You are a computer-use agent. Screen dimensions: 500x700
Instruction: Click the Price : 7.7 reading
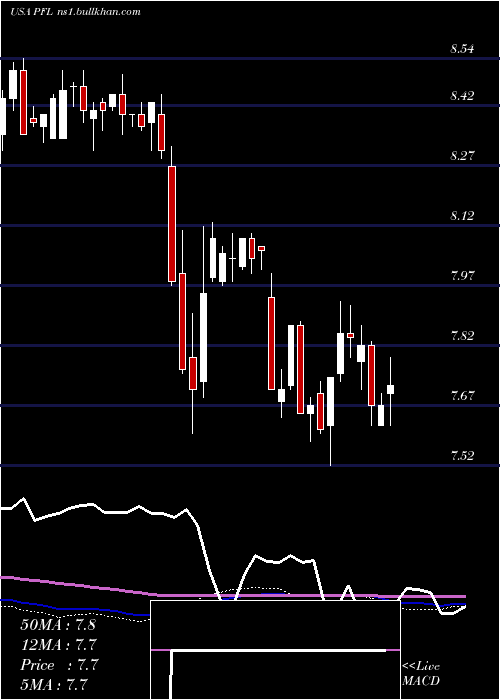(58, 665)
